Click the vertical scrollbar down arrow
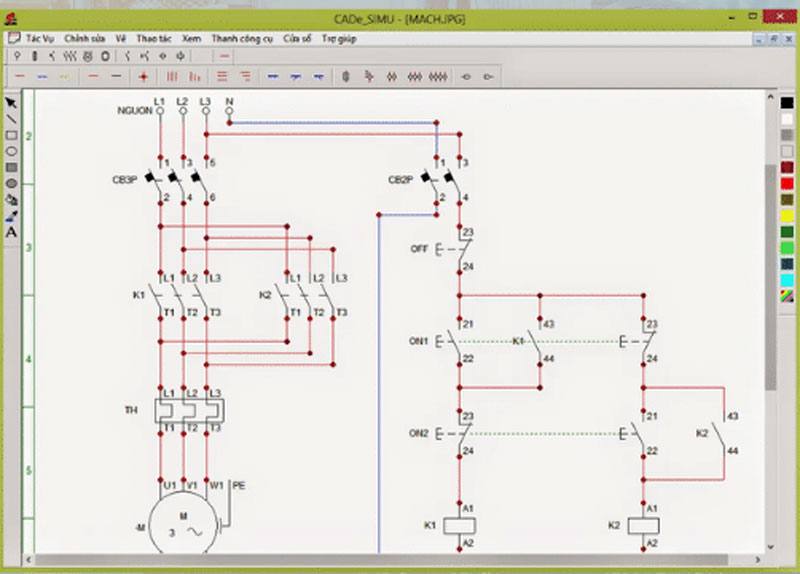This screenshot has height=574, width=800. coord(770,546)
